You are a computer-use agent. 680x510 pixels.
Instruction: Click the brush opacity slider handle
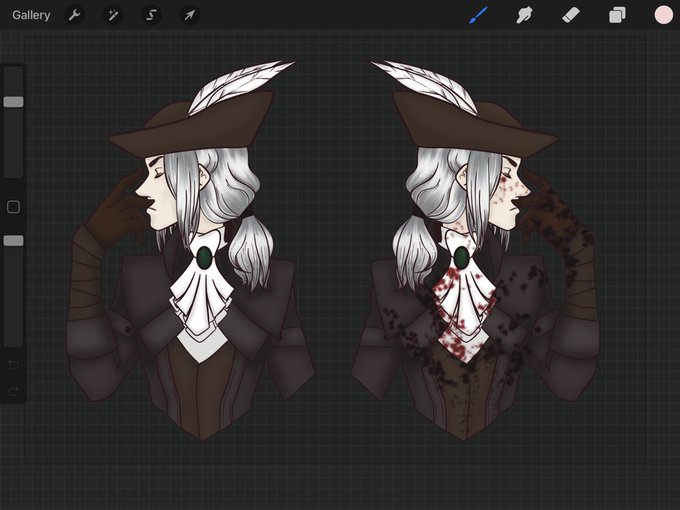pos(13,241)
